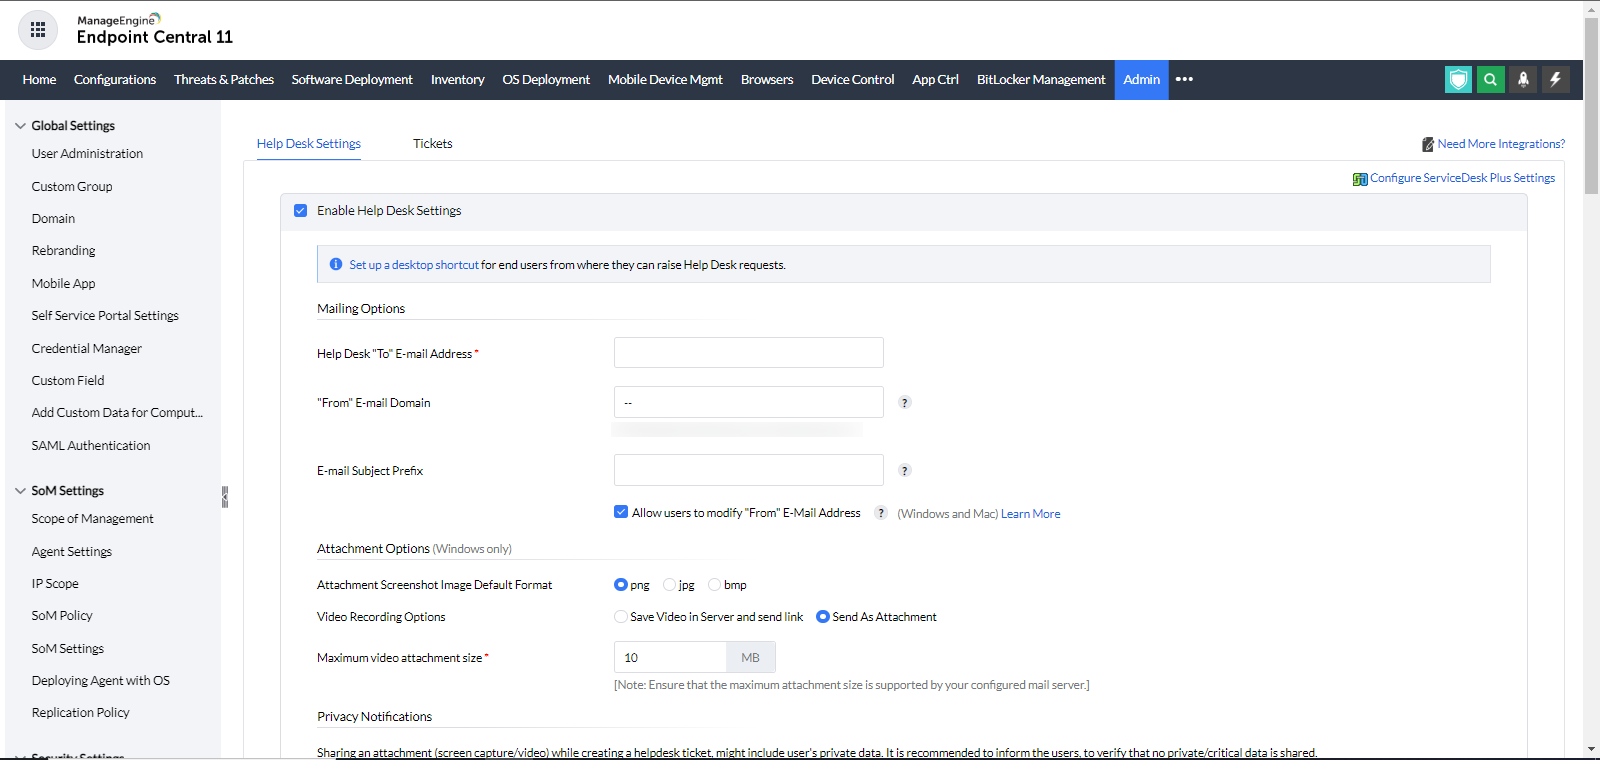Open the more menus ellipsis in navbar
This screenshot has height=760, width=1600.
[x=1184, y=80]
